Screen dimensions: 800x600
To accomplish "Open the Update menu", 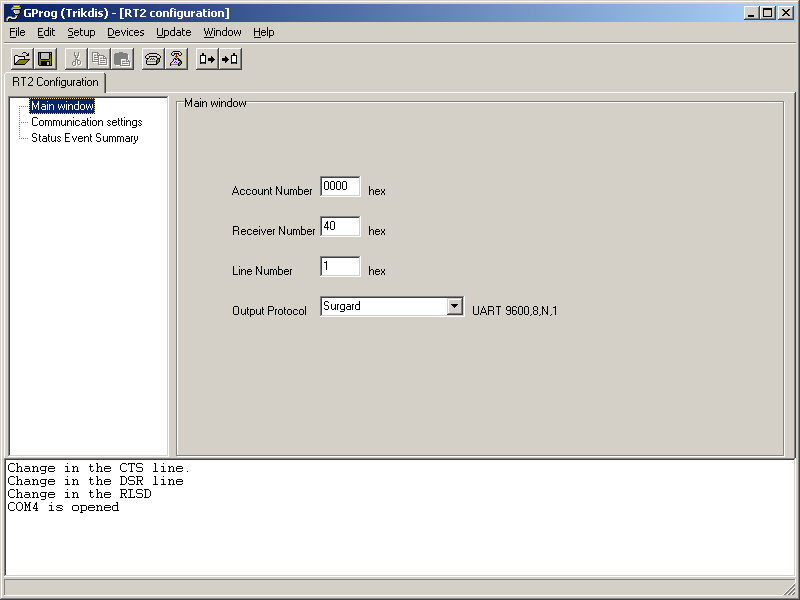I will (172, 32).
